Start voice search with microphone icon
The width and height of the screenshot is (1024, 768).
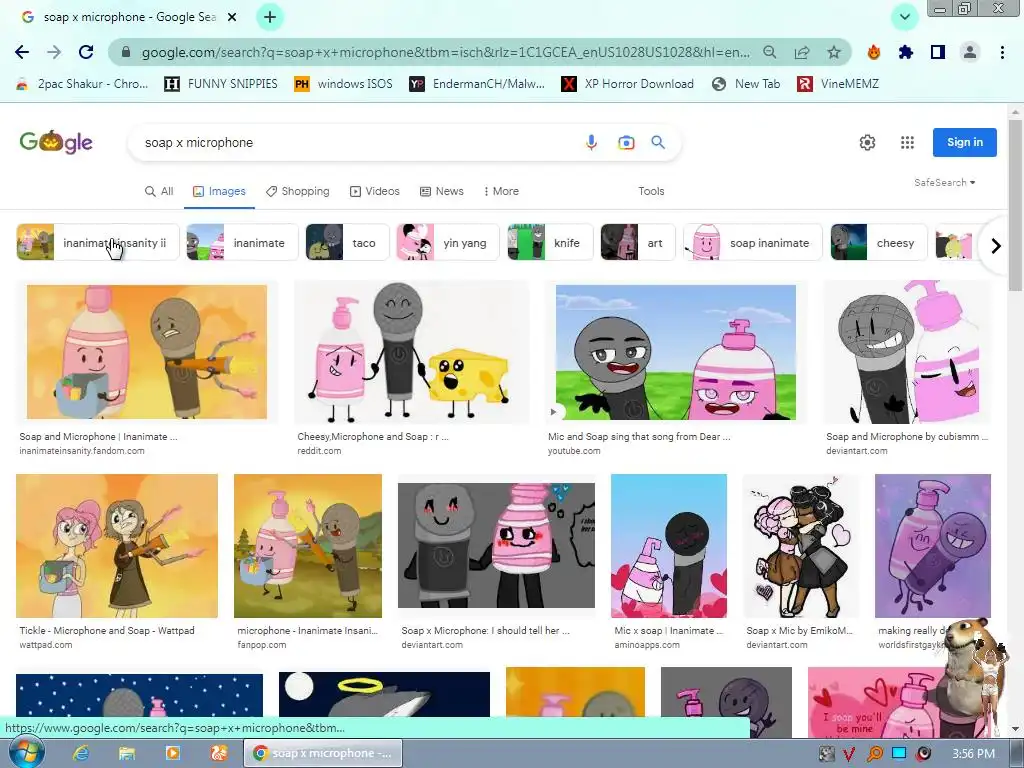[x=591, y=142]
